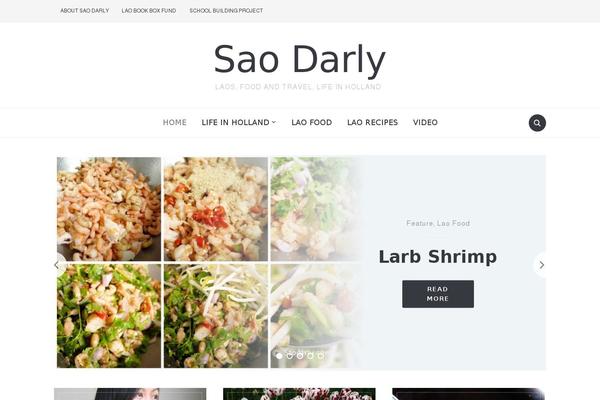
Task: Select the fifth slider dot
Action: click(x=321, y=356)
